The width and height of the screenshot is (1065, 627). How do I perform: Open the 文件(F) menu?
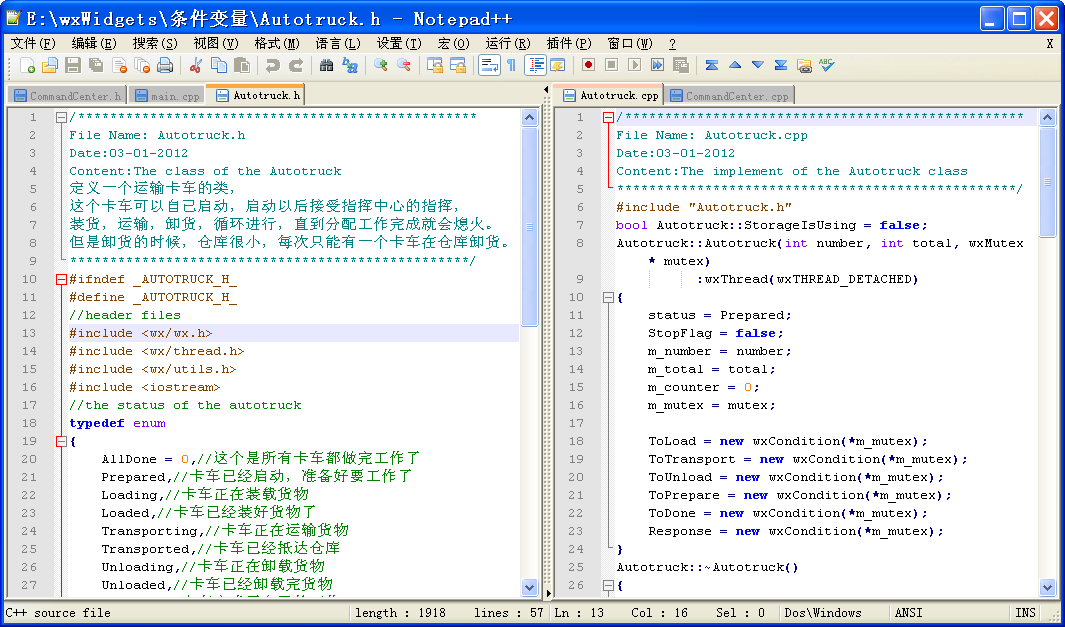pos(33,43)
